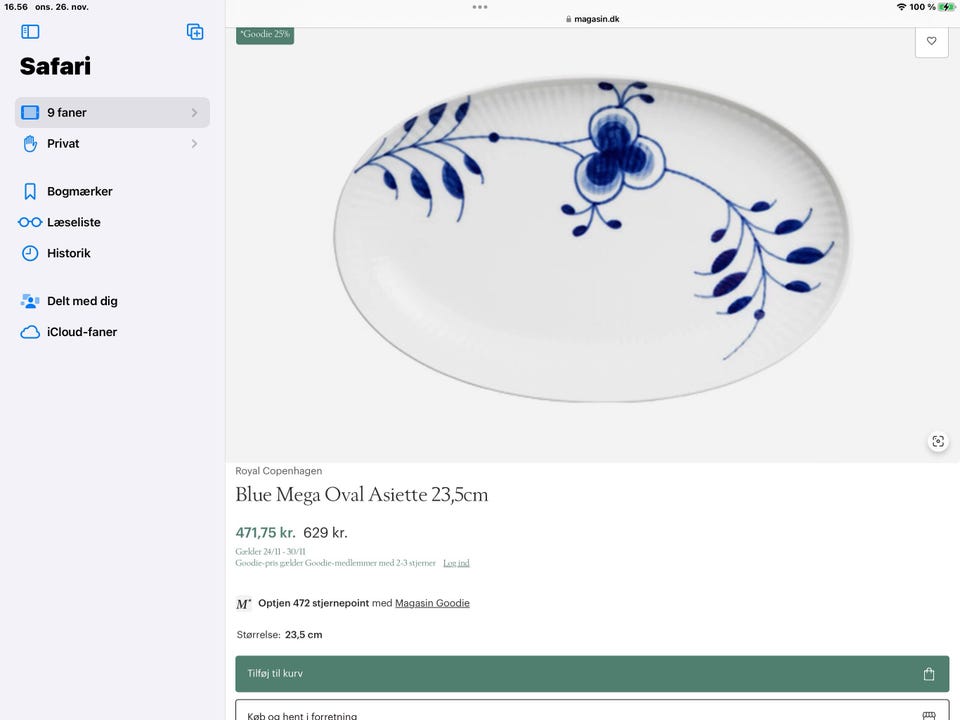Switch to Privat browsing tabs
The height and width of the screenshot is (720, 960).
click(x=63, y=144)
